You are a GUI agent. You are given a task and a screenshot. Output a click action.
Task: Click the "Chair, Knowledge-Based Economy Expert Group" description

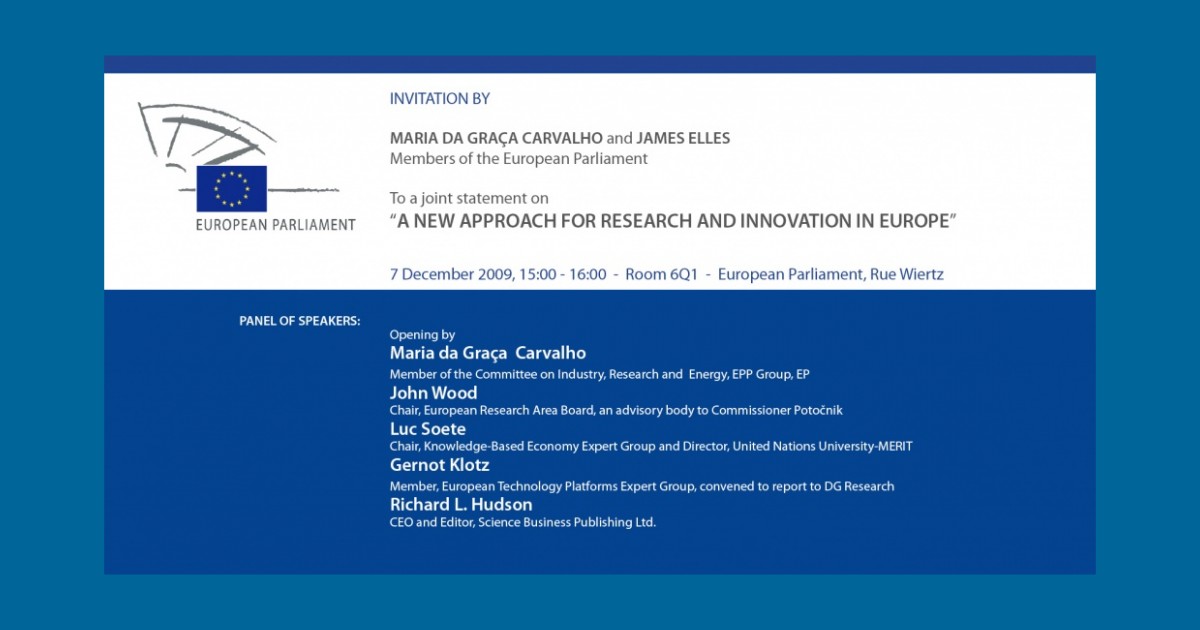(x=651, y=446)
